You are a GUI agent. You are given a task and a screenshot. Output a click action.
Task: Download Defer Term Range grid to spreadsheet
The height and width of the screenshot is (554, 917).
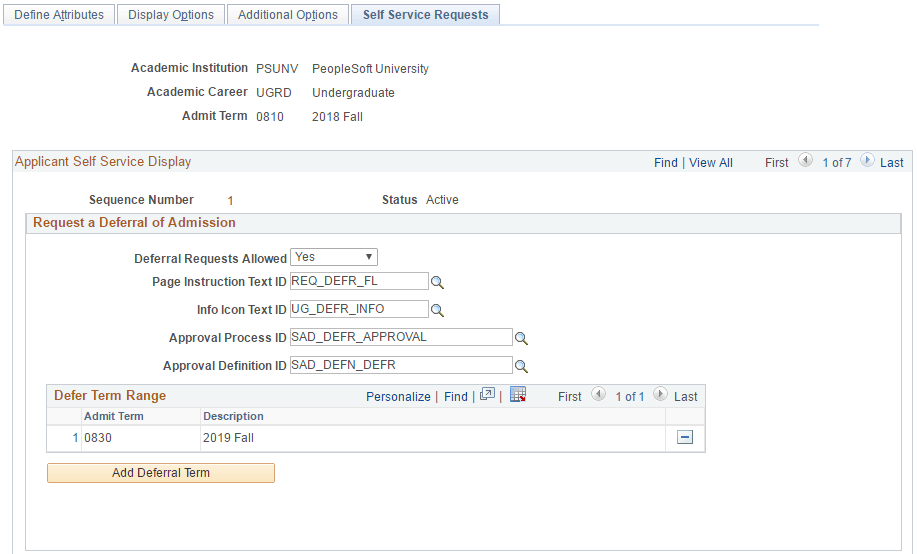pyautogui.click(x=518, y=395)
